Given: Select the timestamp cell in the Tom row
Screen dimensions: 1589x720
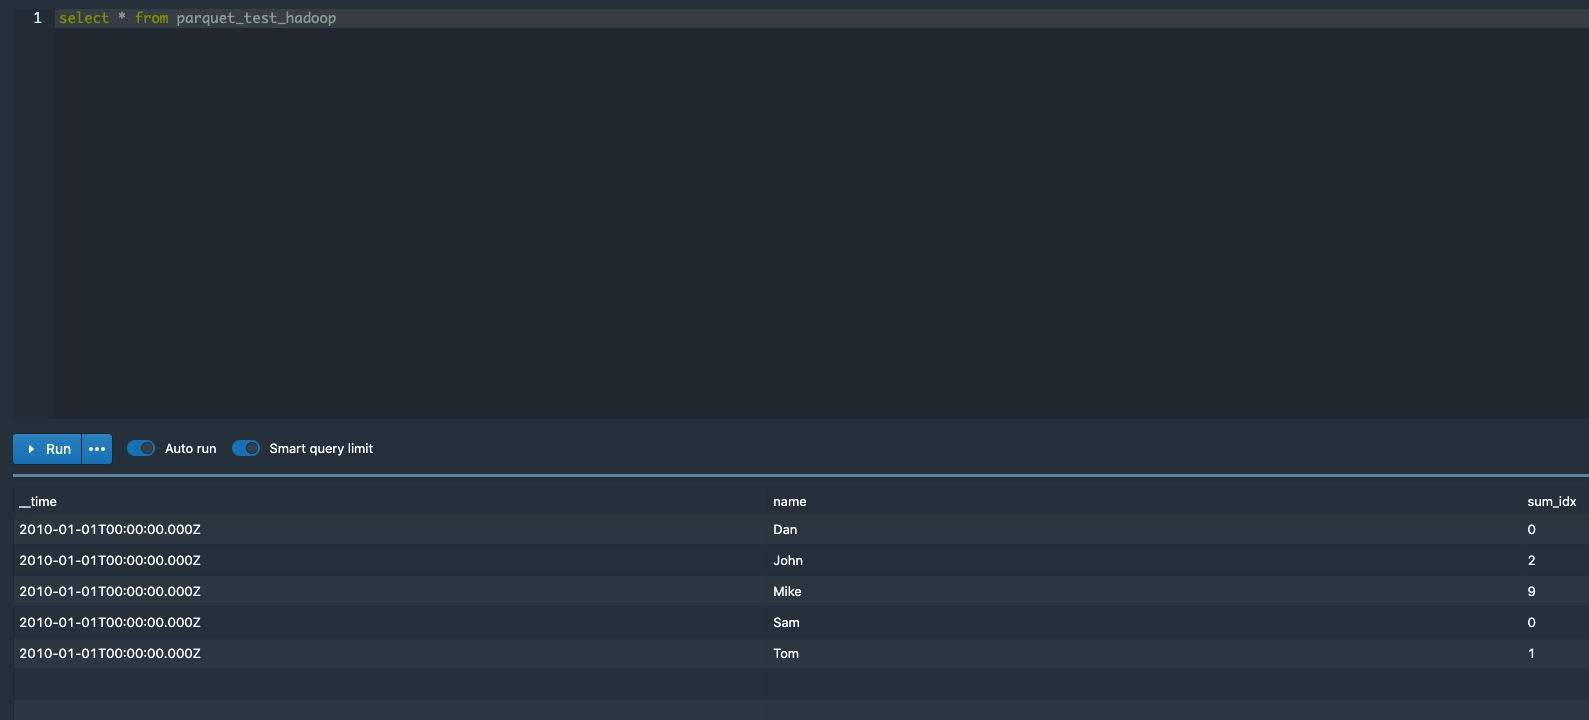Looking at the screenshot, I should pos(110,653).
